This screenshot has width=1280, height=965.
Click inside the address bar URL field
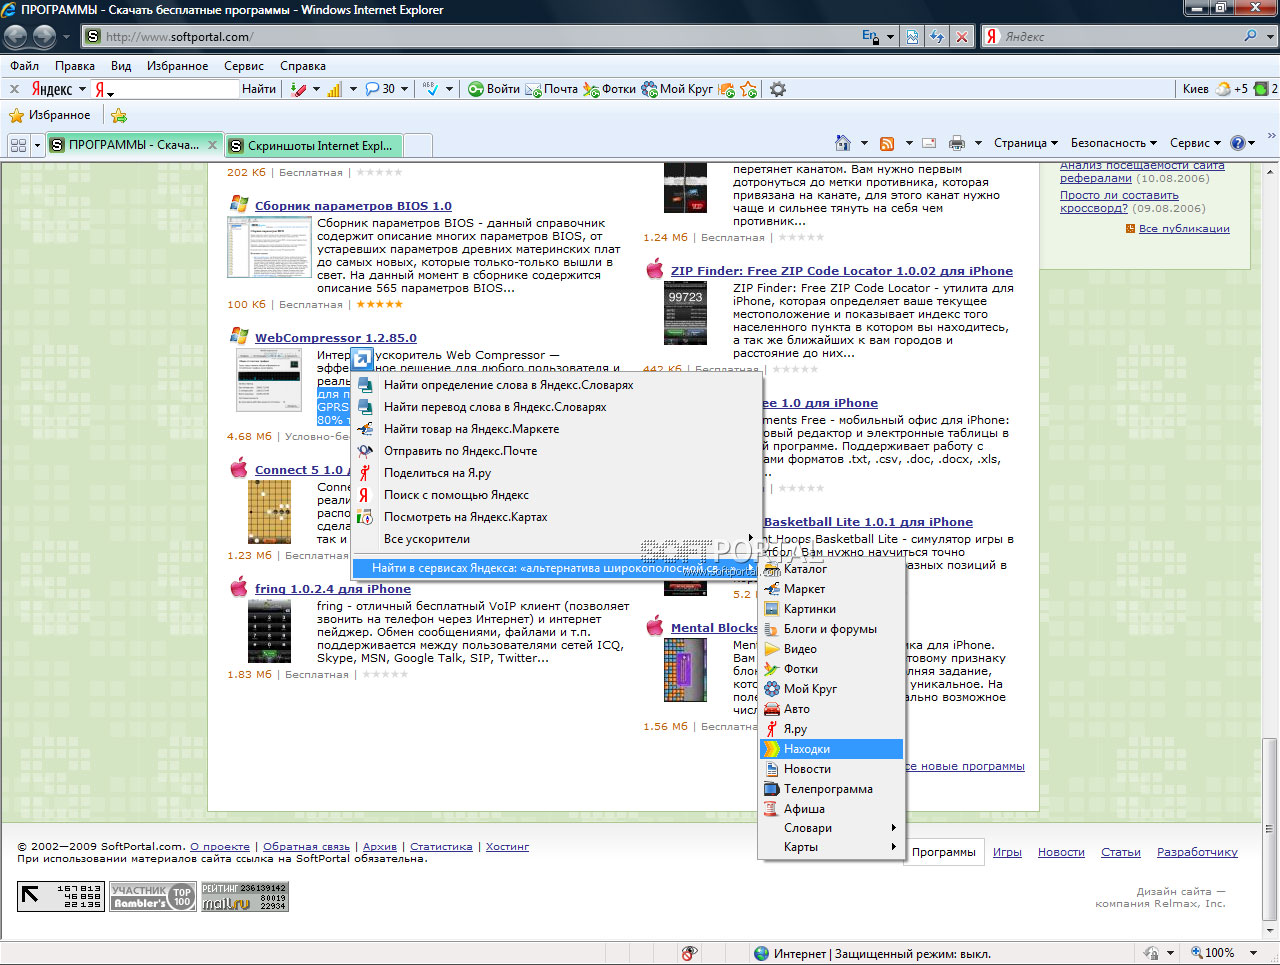click(470, 37)
